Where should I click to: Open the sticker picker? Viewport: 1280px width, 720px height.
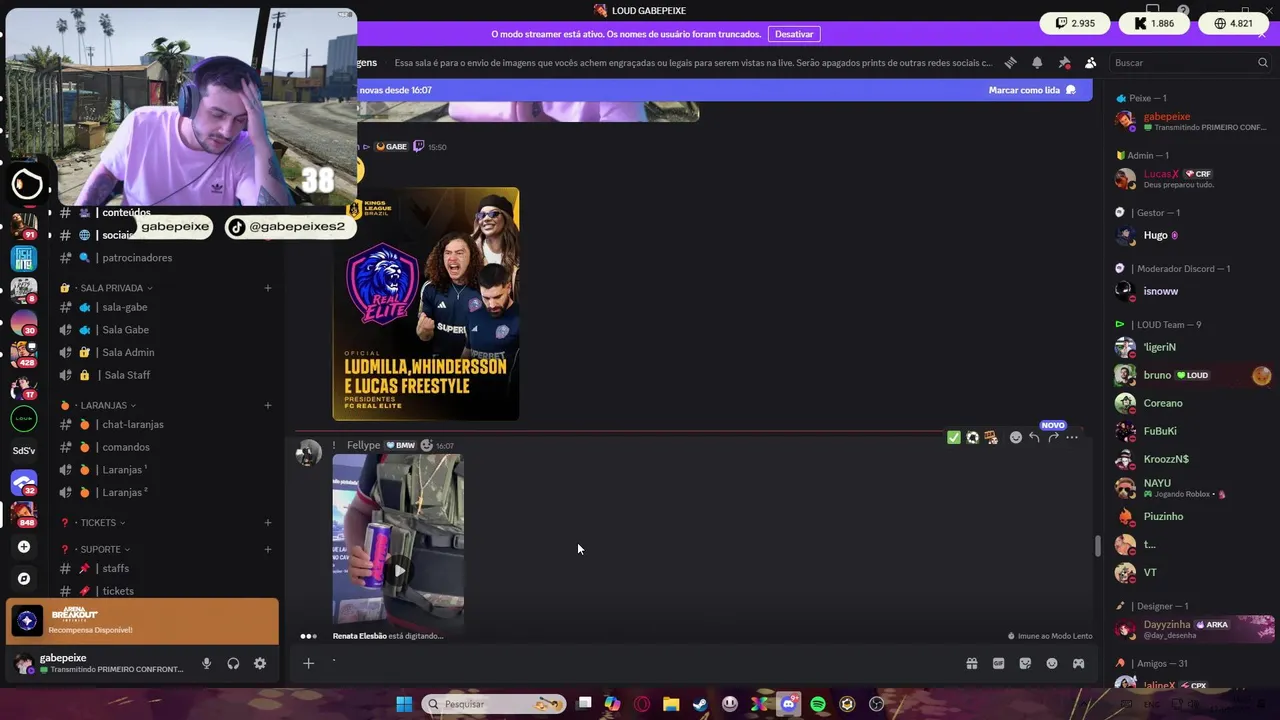[x=1025, y=663]
